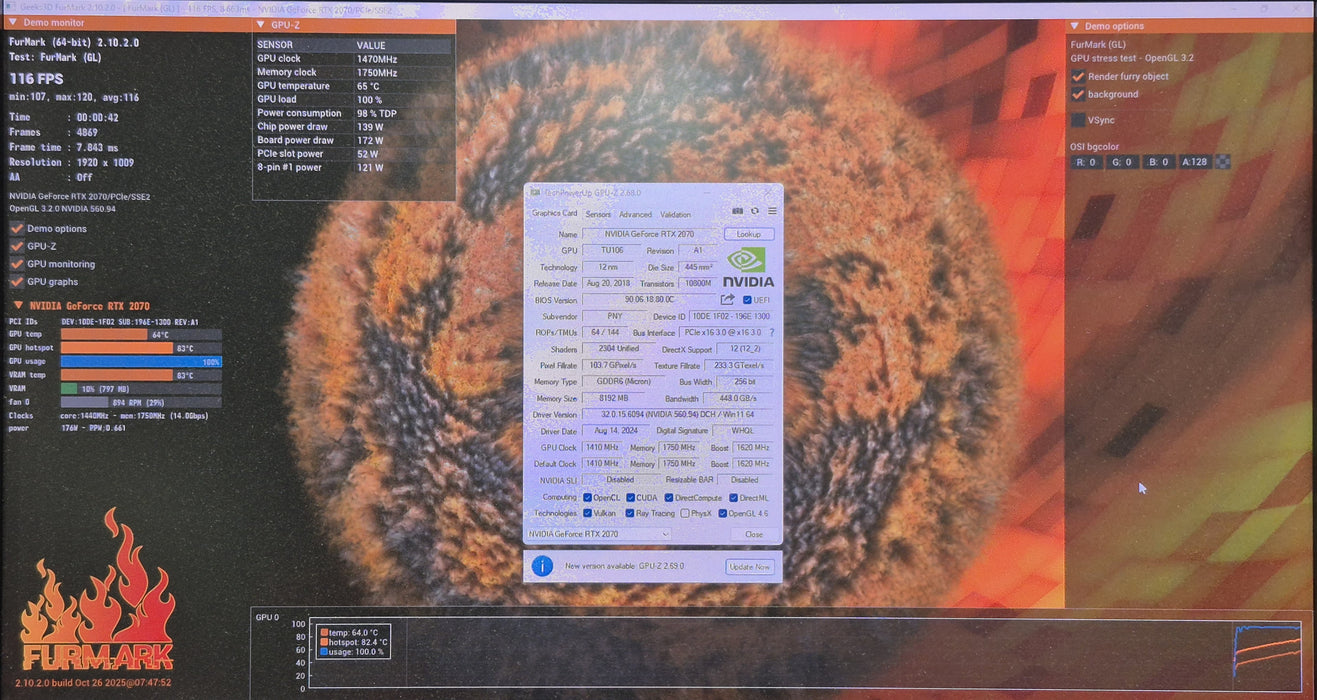Click the Board power draw 172 W row
The image size is (1317, 700).
(354, 140)
